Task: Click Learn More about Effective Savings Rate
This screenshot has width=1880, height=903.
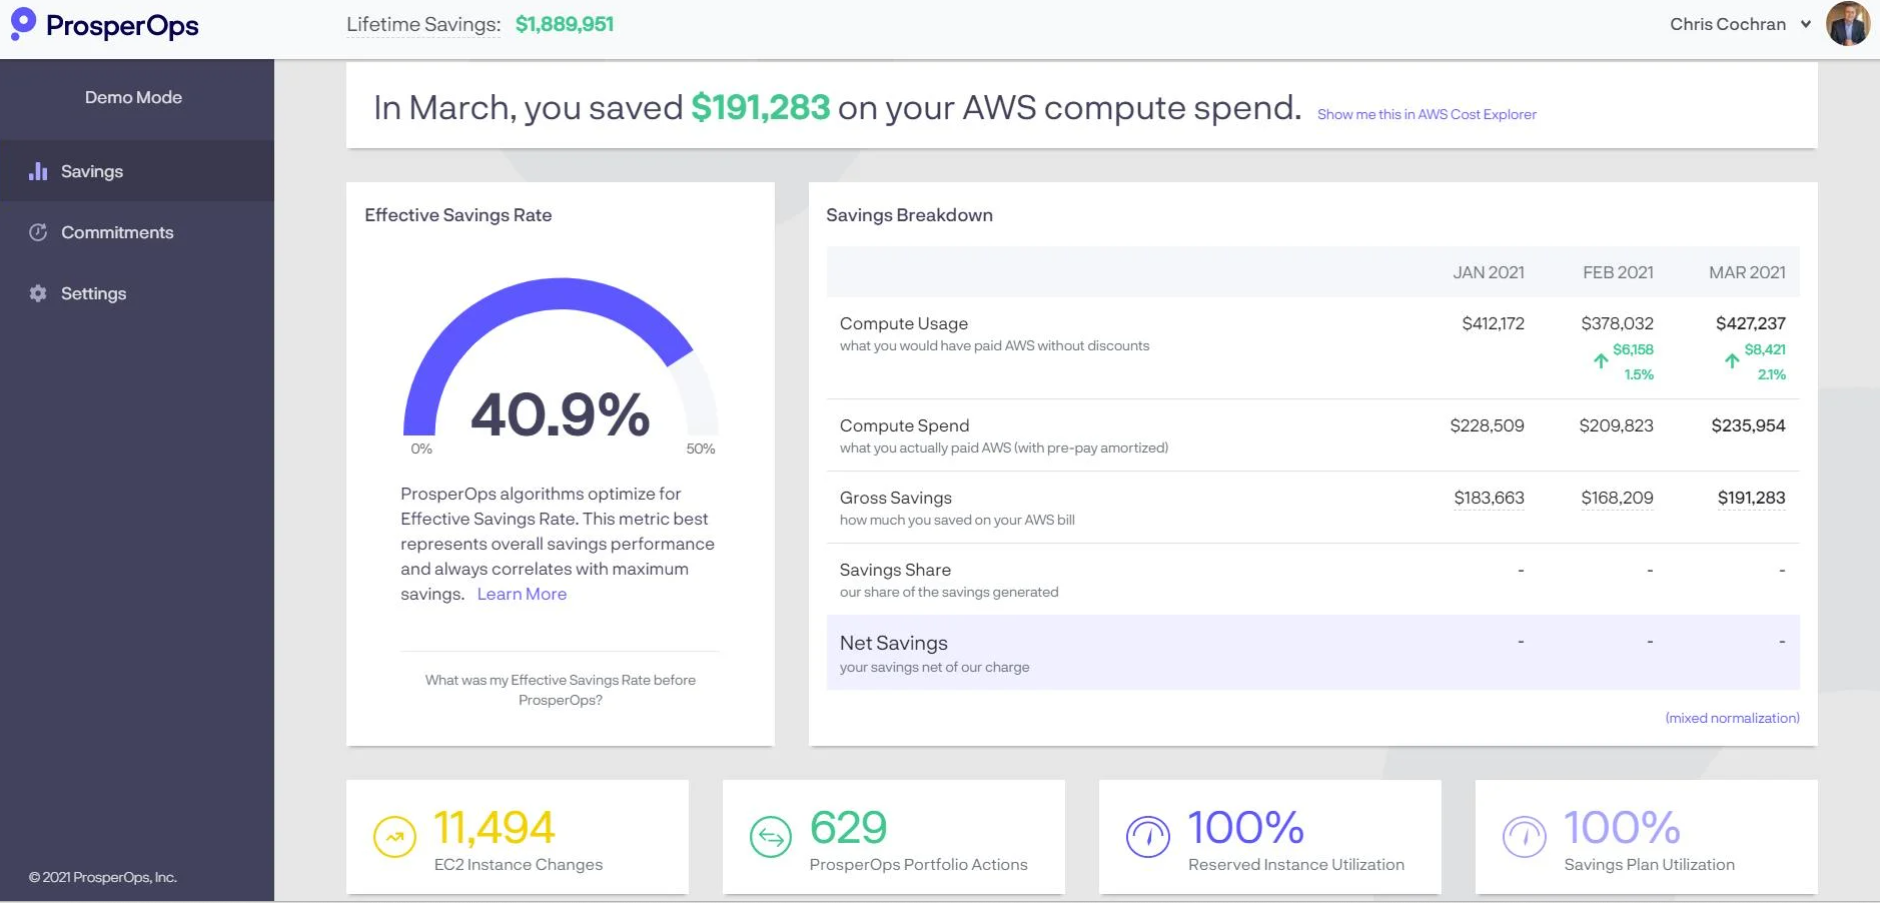Action: click(x=521, y=593)
